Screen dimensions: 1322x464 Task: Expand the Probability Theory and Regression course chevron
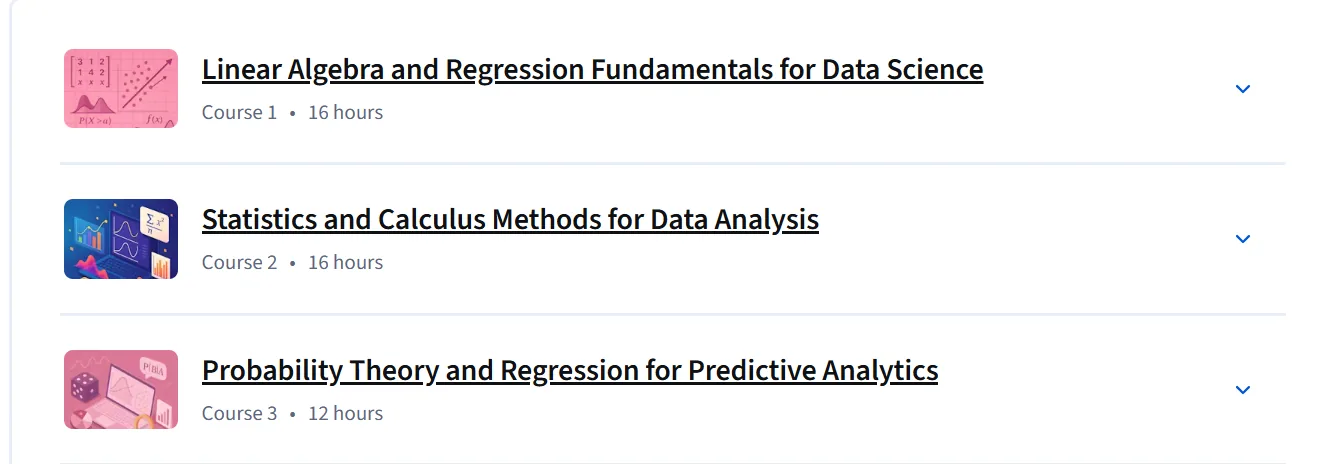(x=1243, y=390)
